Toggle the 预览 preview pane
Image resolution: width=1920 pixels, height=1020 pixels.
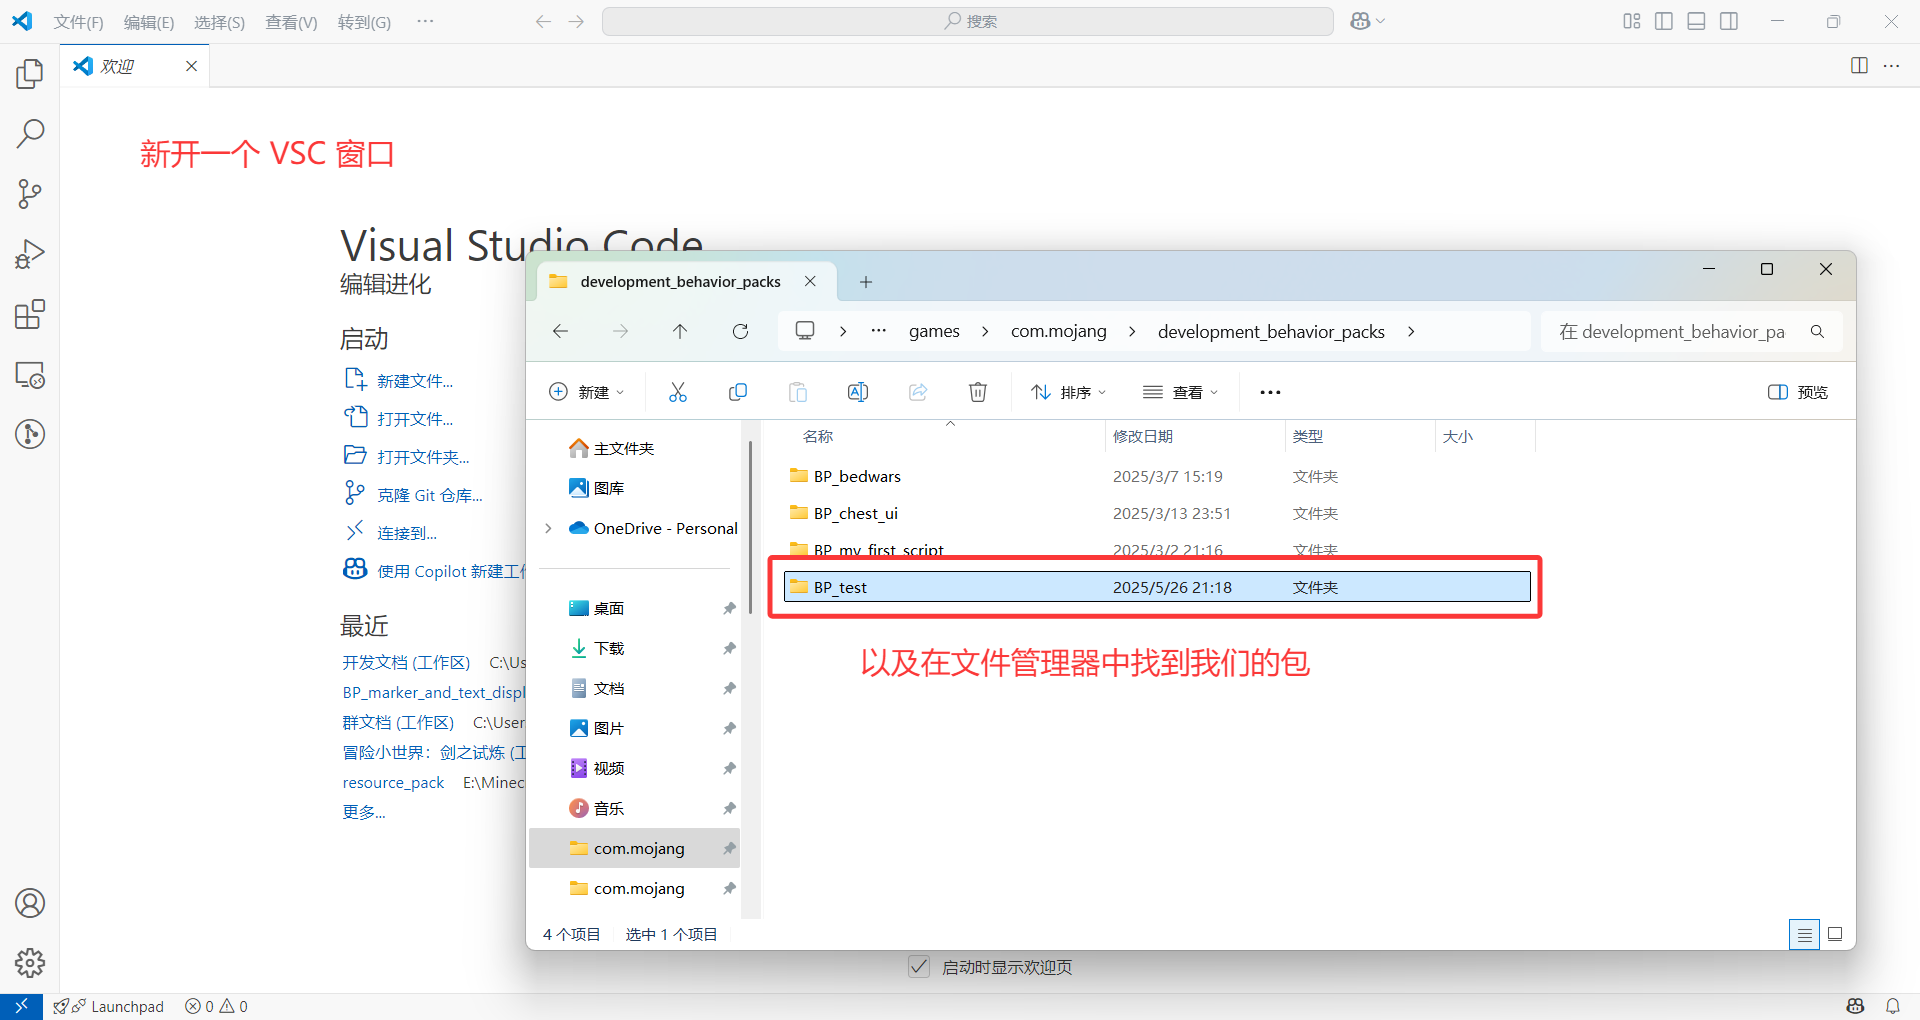pyautogui.click(x=1798, y=392)
